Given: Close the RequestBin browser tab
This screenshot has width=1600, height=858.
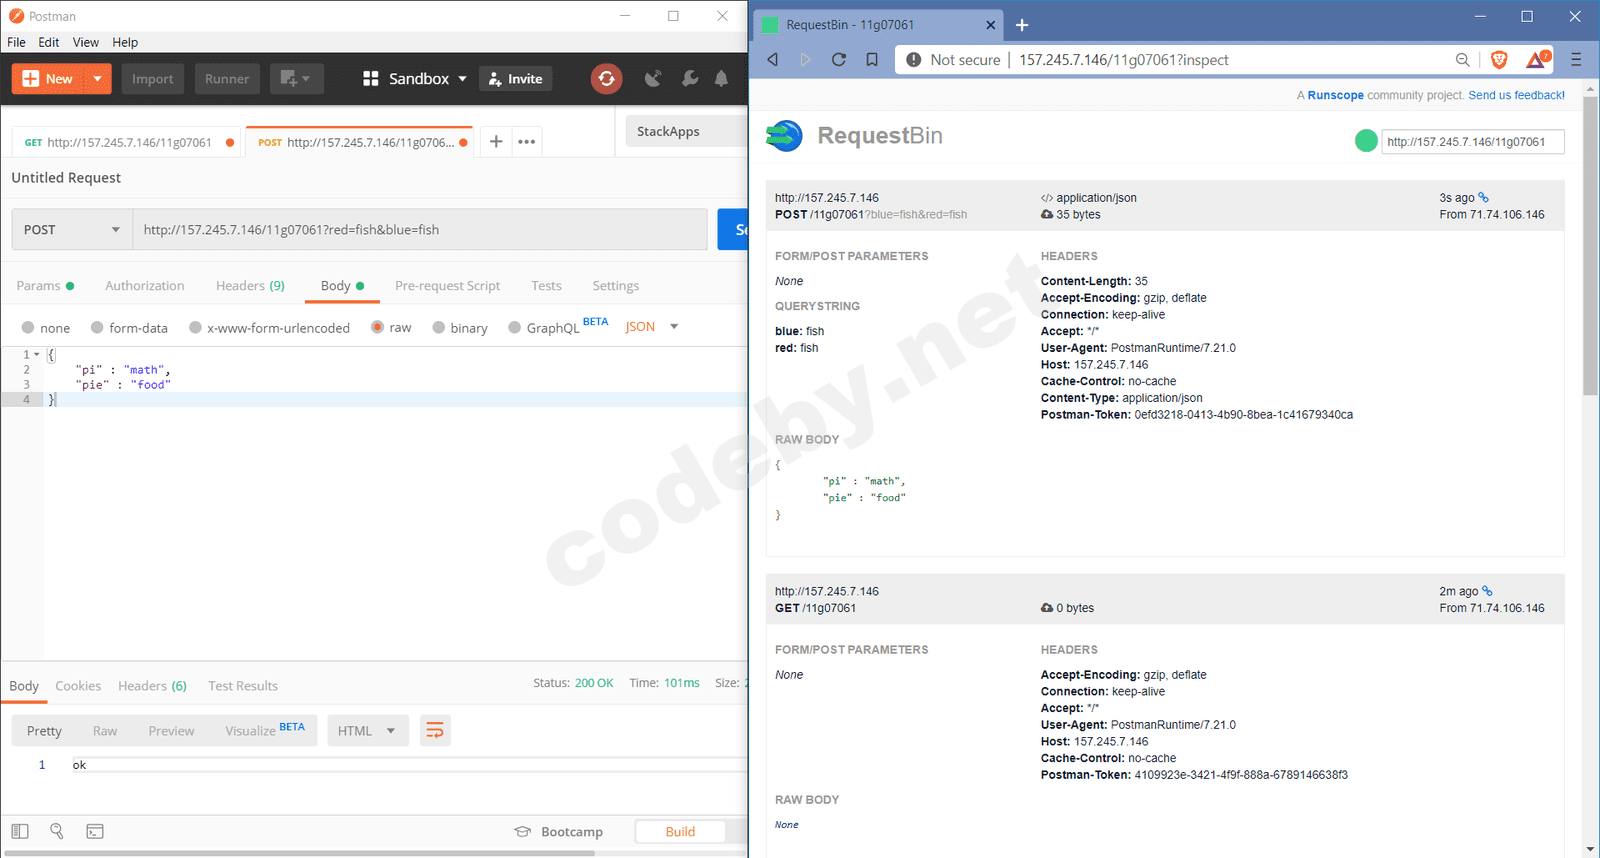Looking at the screenshot, I should (x=991, y=25).
